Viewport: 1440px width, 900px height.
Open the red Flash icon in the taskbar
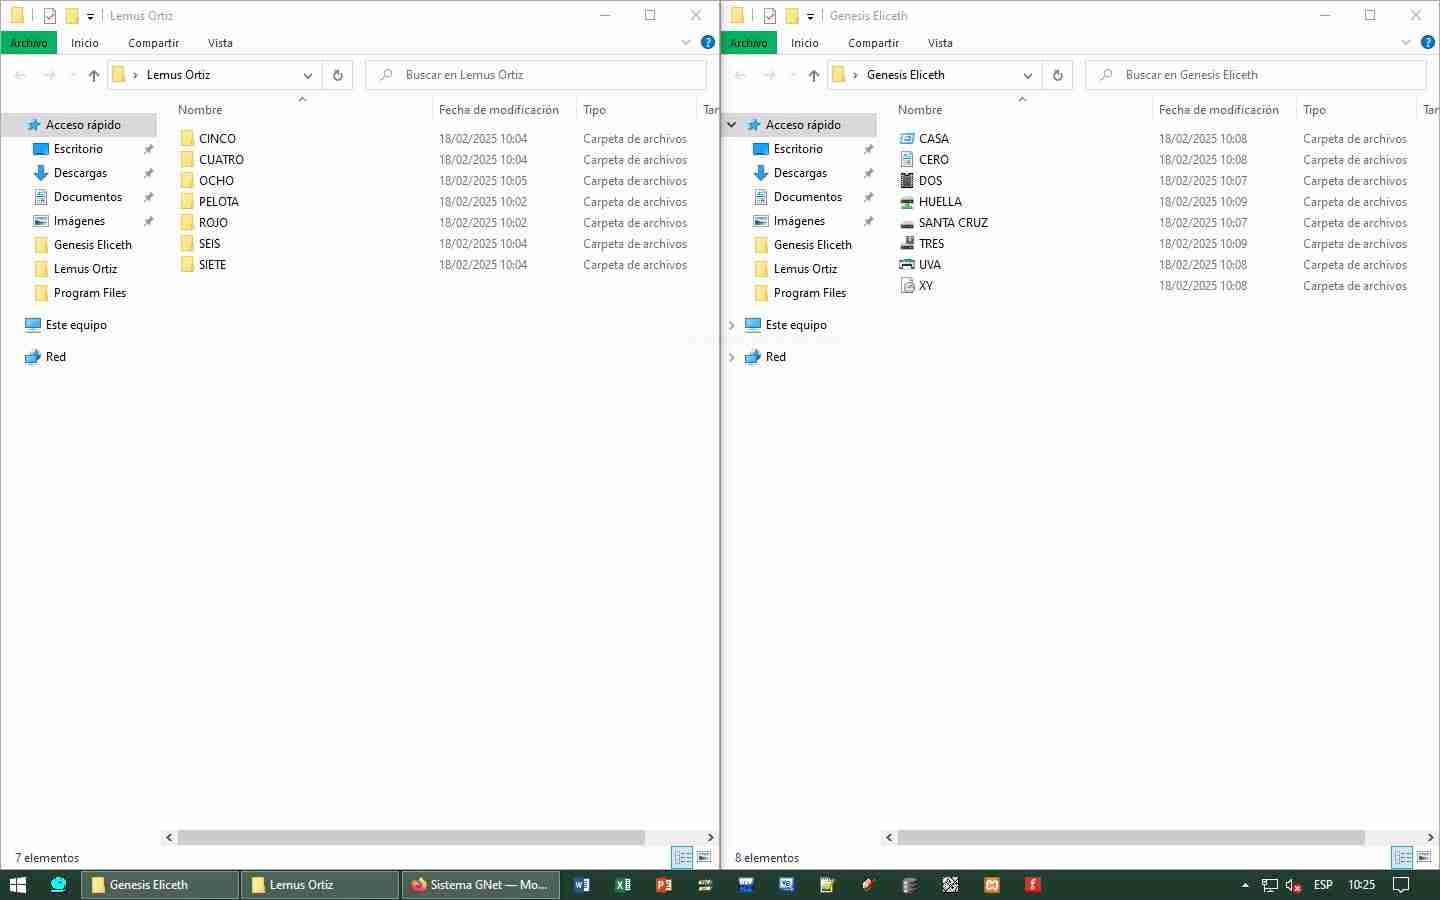1033,885
